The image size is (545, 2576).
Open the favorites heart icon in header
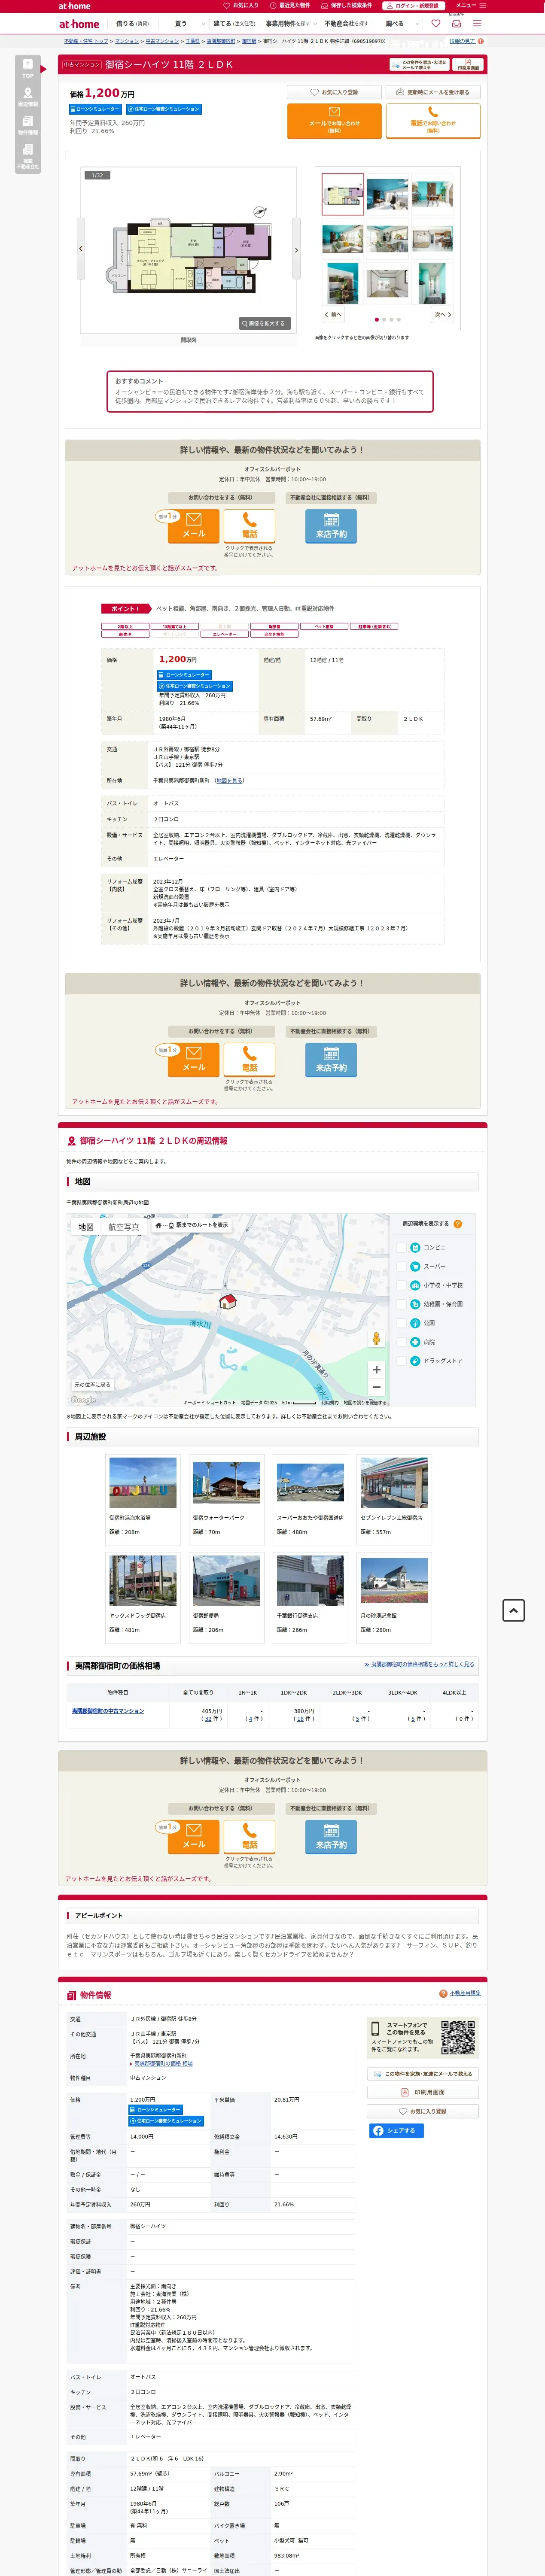pos(435,24)
